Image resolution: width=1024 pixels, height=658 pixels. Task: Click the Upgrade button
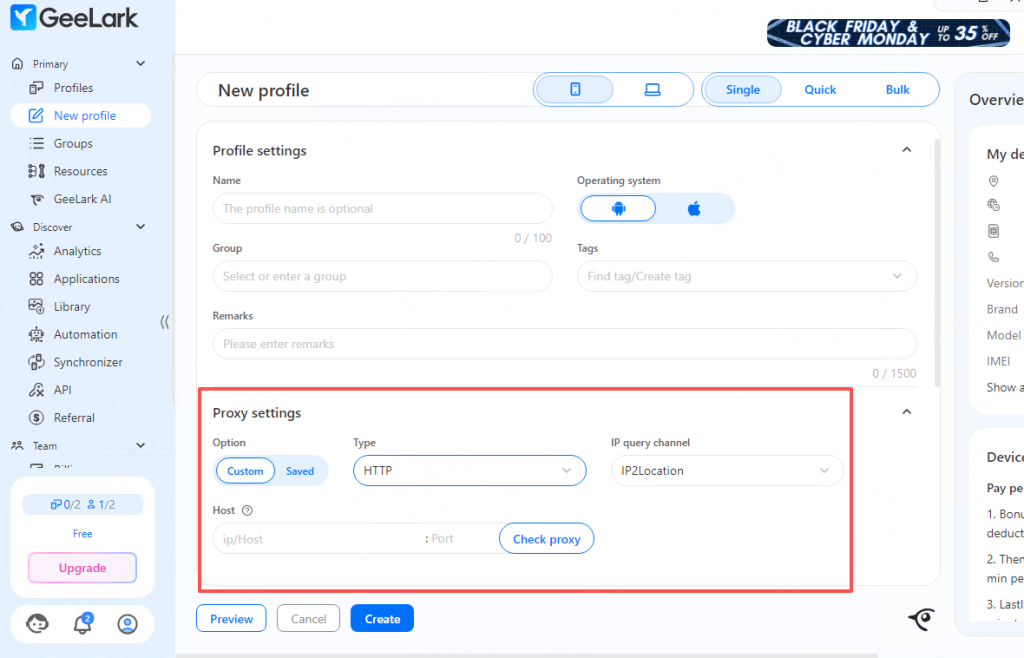[82, 568]
